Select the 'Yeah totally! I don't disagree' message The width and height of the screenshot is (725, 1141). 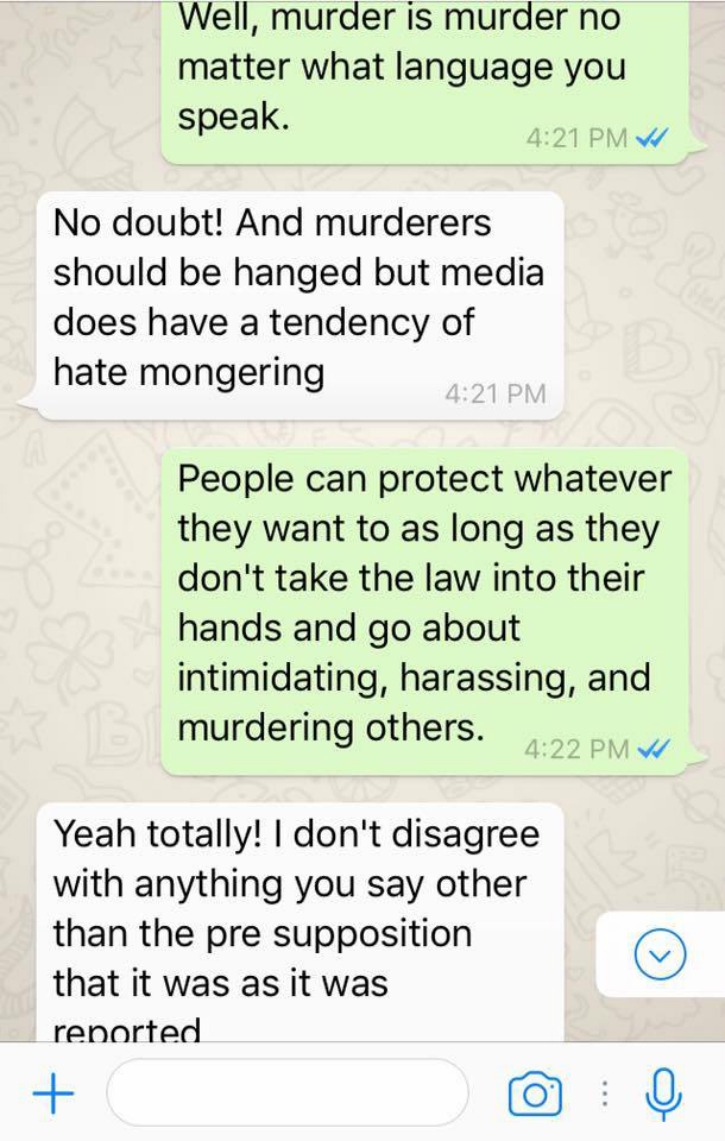pos(300,922)
